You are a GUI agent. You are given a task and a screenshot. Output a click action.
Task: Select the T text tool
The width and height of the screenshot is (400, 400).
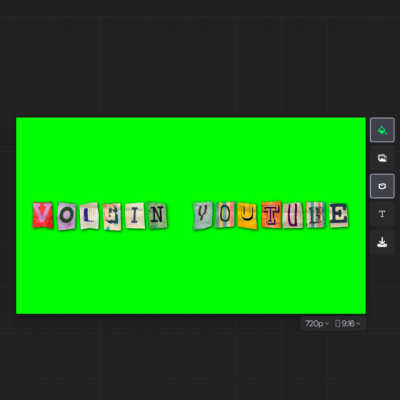coord(382,214)
